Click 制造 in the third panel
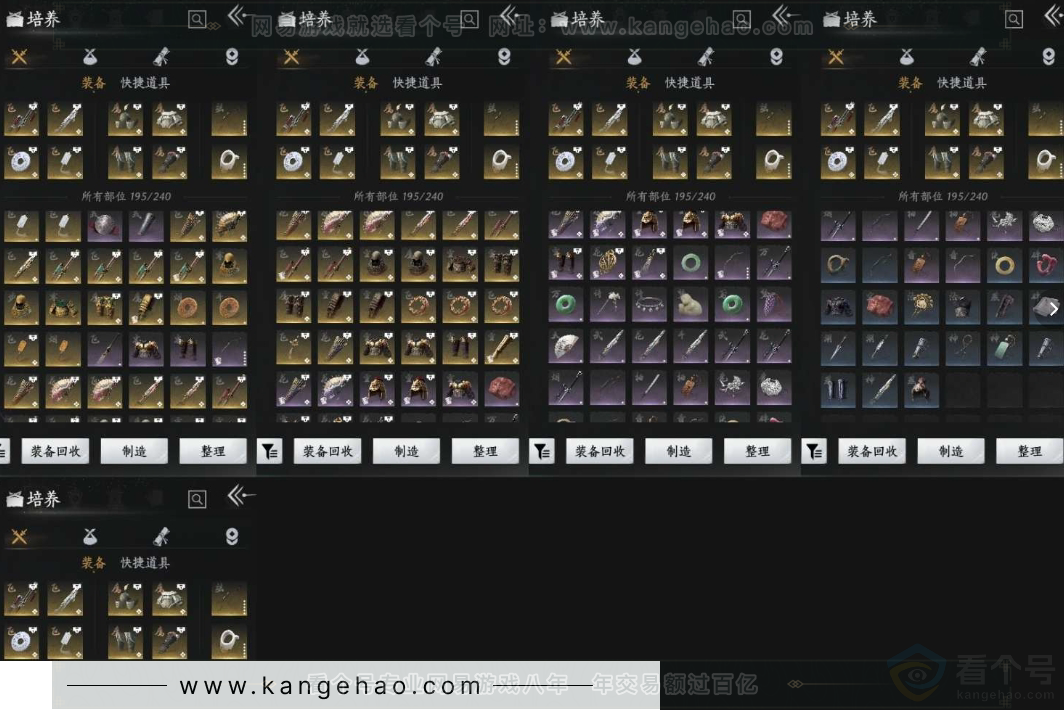The image size is (1064, 710). coord(679,451)
